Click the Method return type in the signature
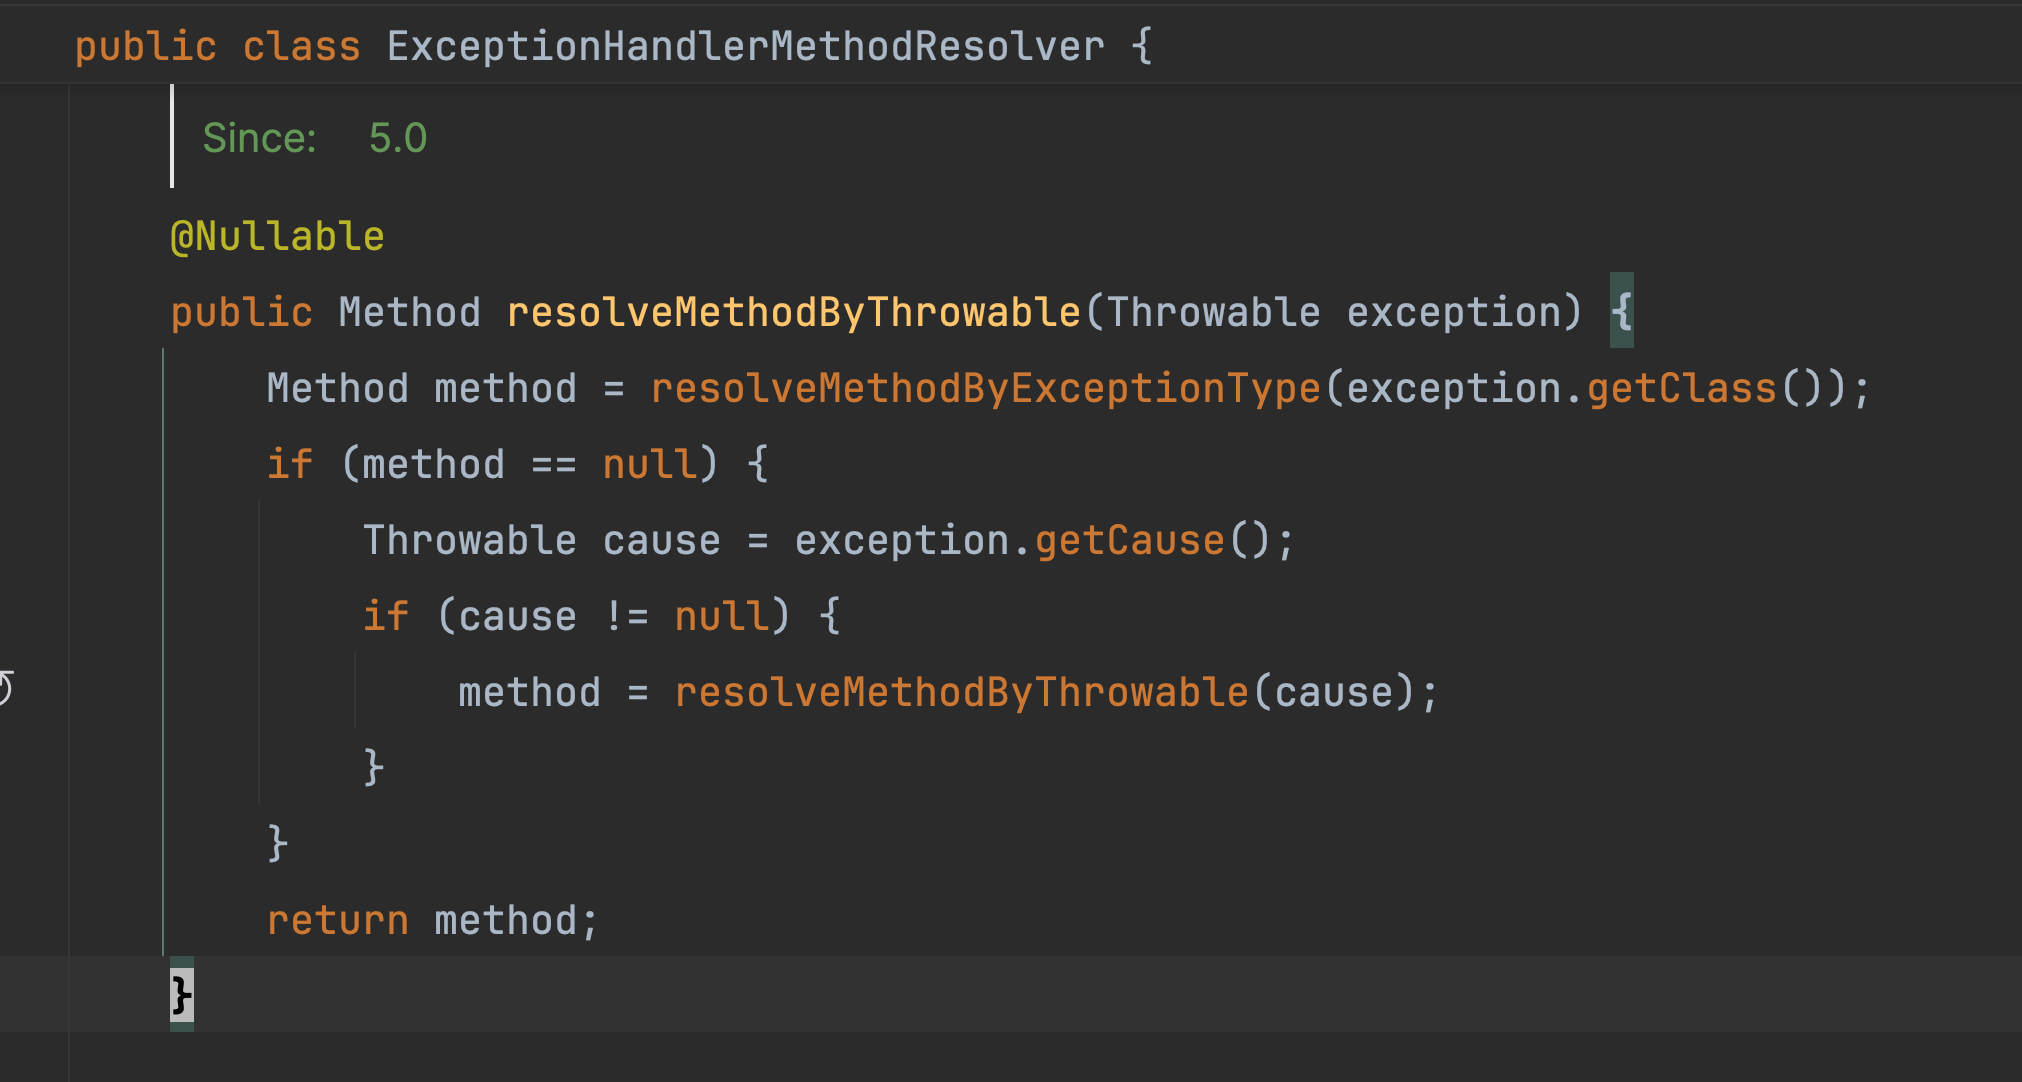This screenshot has height=1082, width=2022. click(409, 313)
